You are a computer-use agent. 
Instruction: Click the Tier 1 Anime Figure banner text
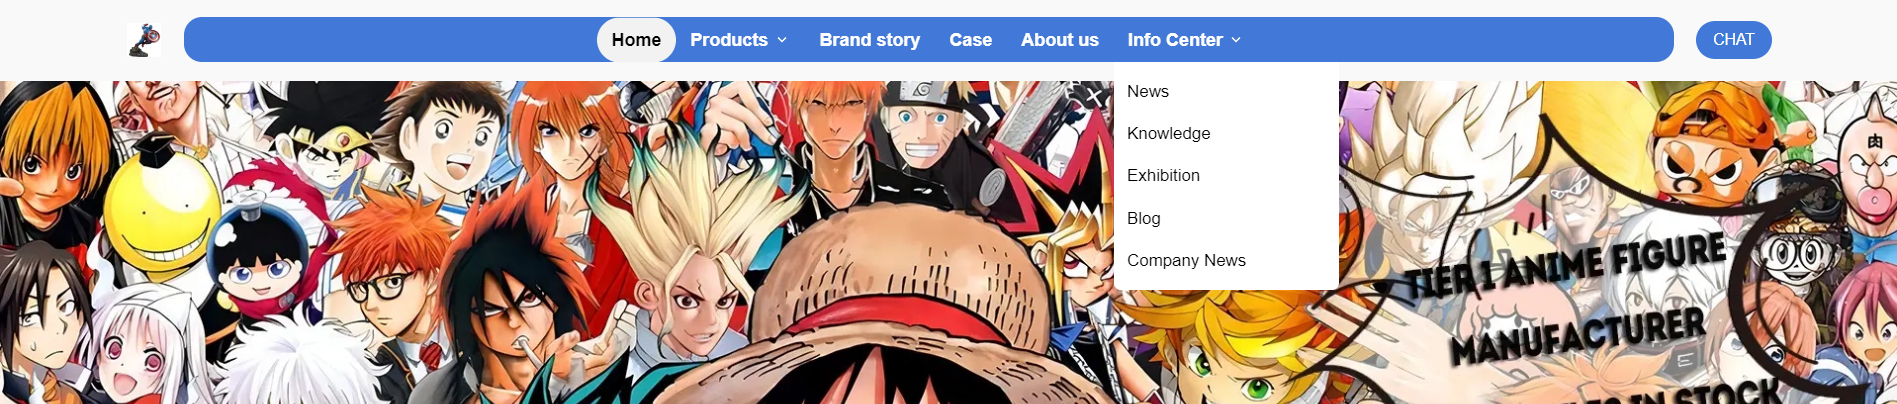pos(1566,265)
